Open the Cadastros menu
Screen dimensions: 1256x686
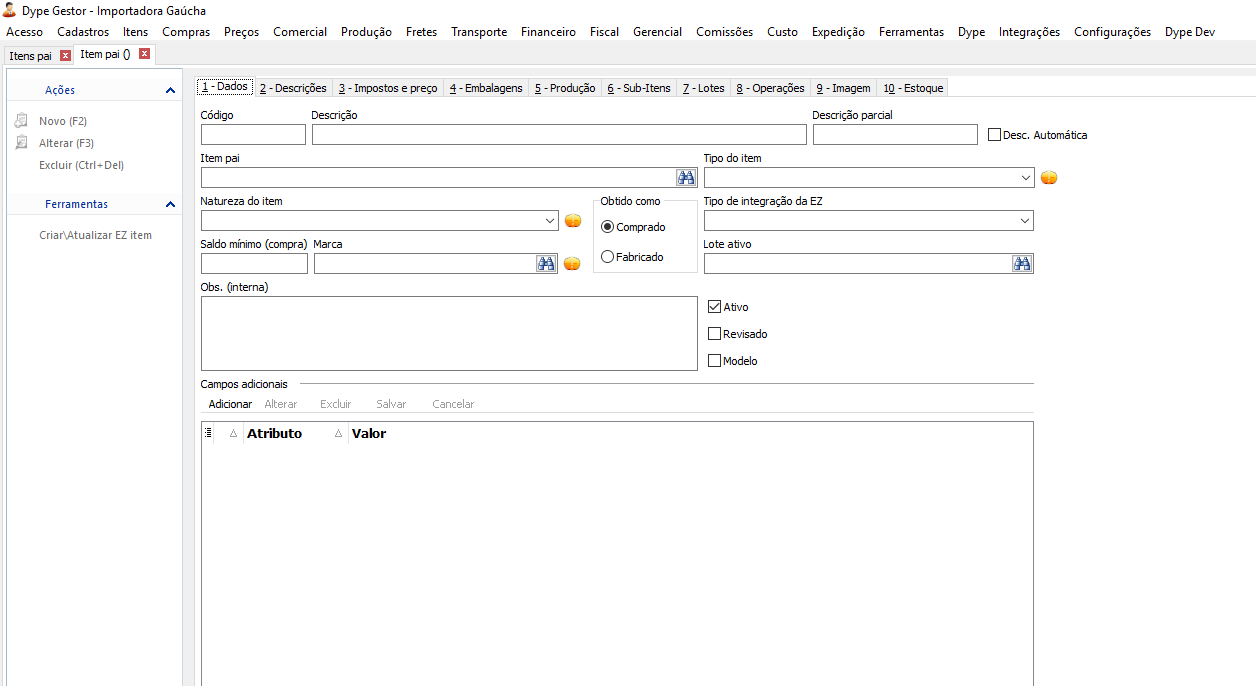pos(83,32)
